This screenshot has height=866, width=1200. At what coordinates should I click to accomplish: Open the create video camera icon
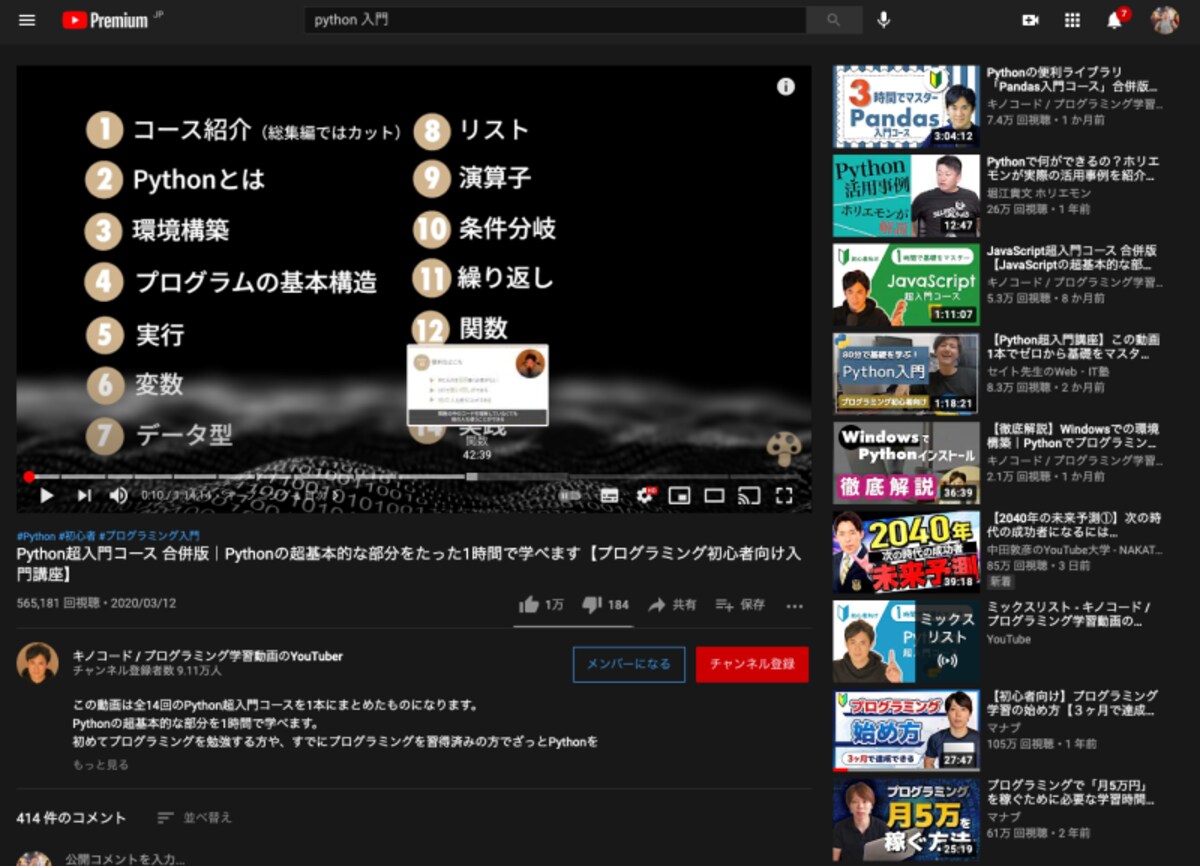[1030, 20]
